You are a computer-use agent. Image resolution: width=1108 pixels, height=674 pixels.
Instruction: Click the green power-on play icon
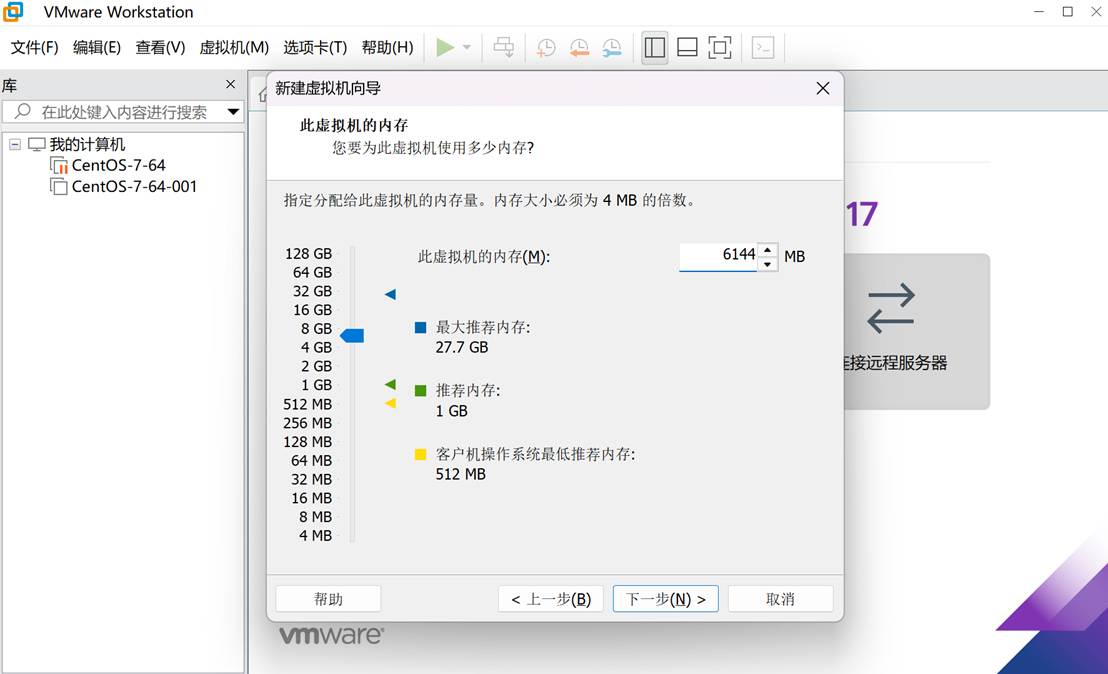point(444,48)
